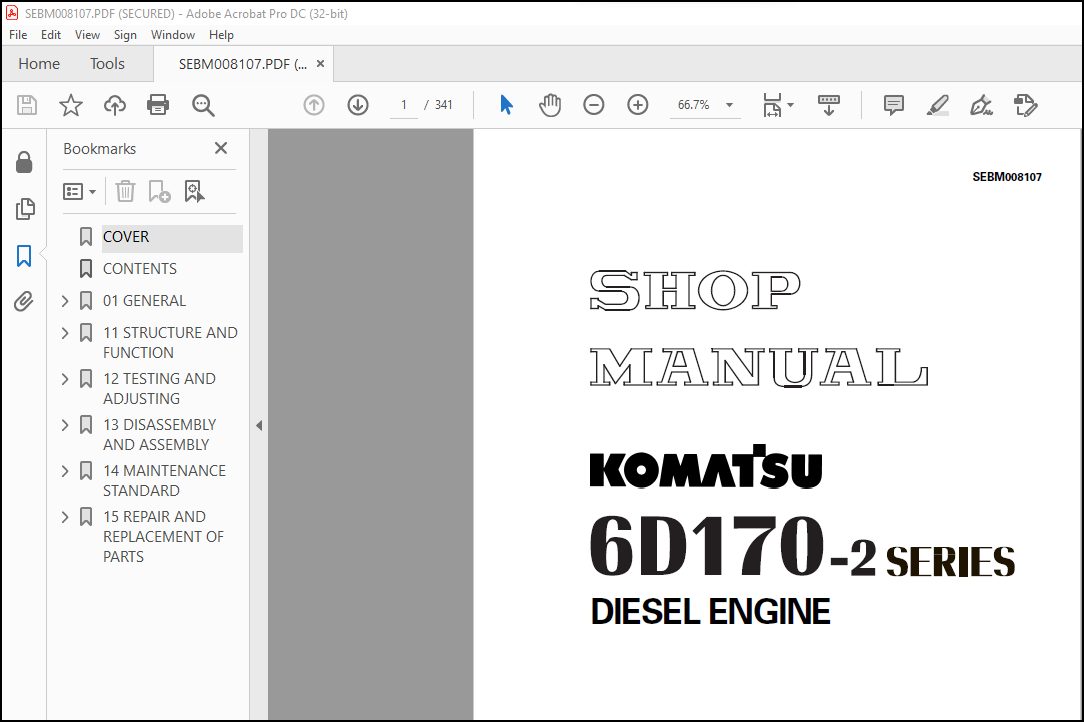Viewport: 1084px width, 722px height.
Task: Expand the 01 GENERAL bookmark
Action: pos(65,301)
